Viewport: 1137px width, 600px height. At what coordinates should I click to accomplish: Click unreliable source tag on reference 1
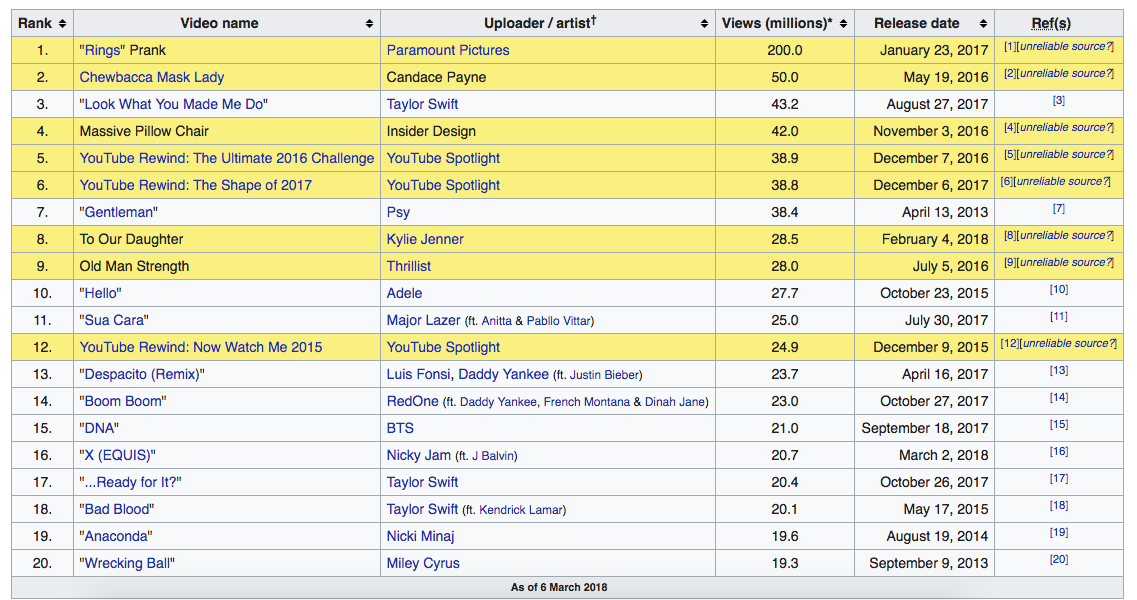[x=1063, y=46]
